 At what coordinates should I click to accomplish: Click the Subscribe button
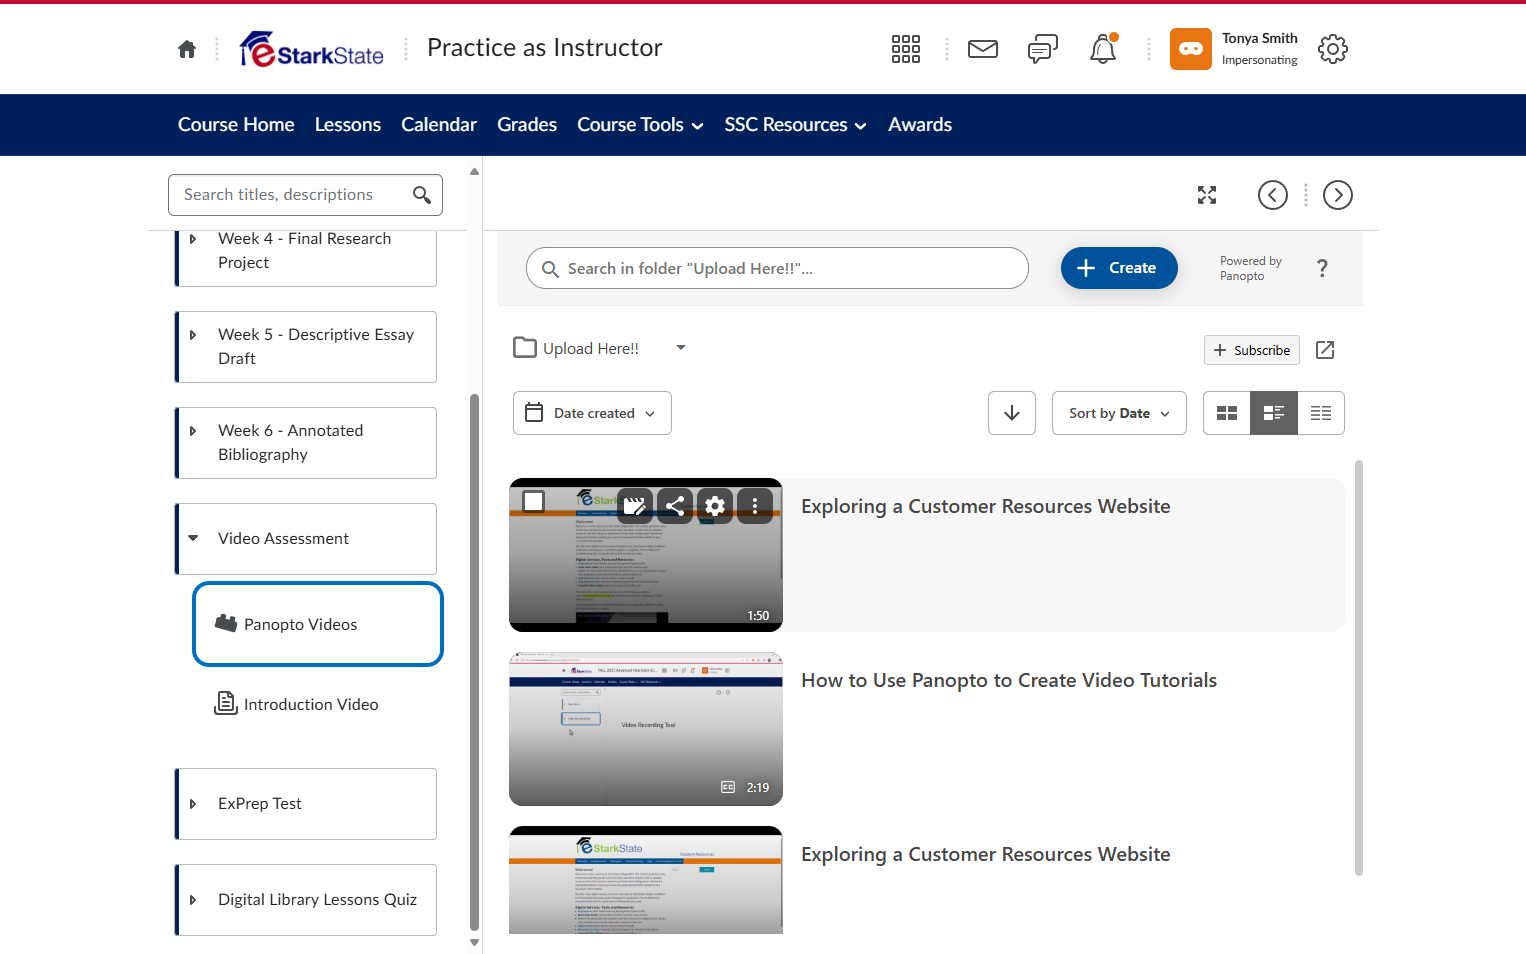(x=1252, y=350)
